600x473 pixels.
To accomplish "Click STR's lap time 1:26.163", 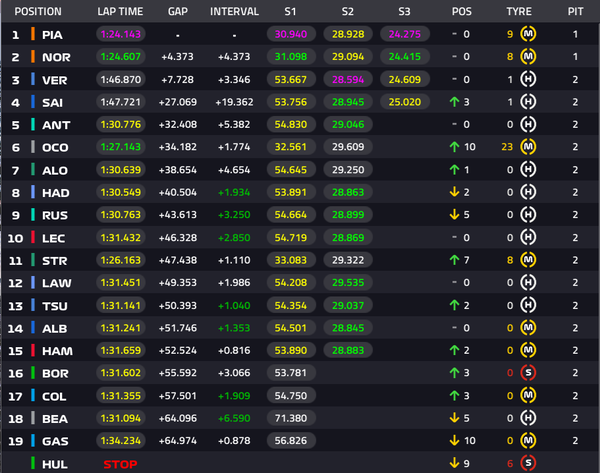I will (121, 260).
